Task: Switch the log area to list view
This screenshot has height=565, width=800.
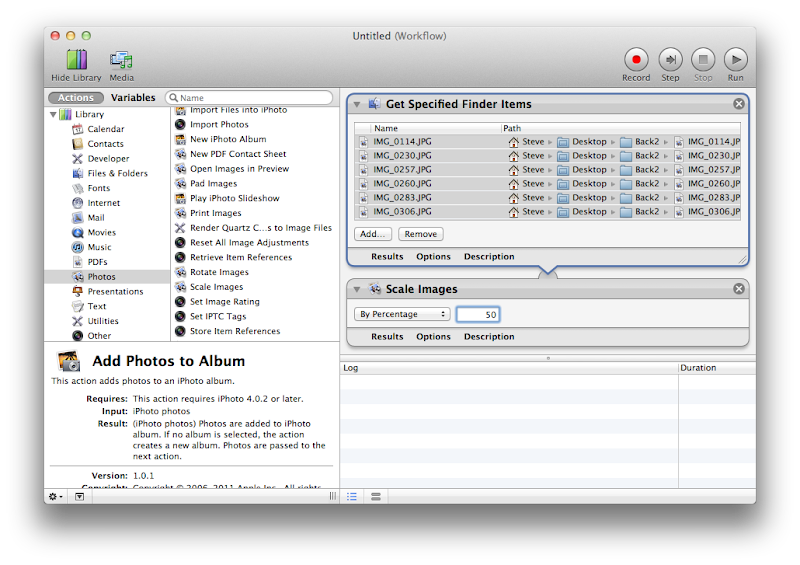Action: (352, 496)
